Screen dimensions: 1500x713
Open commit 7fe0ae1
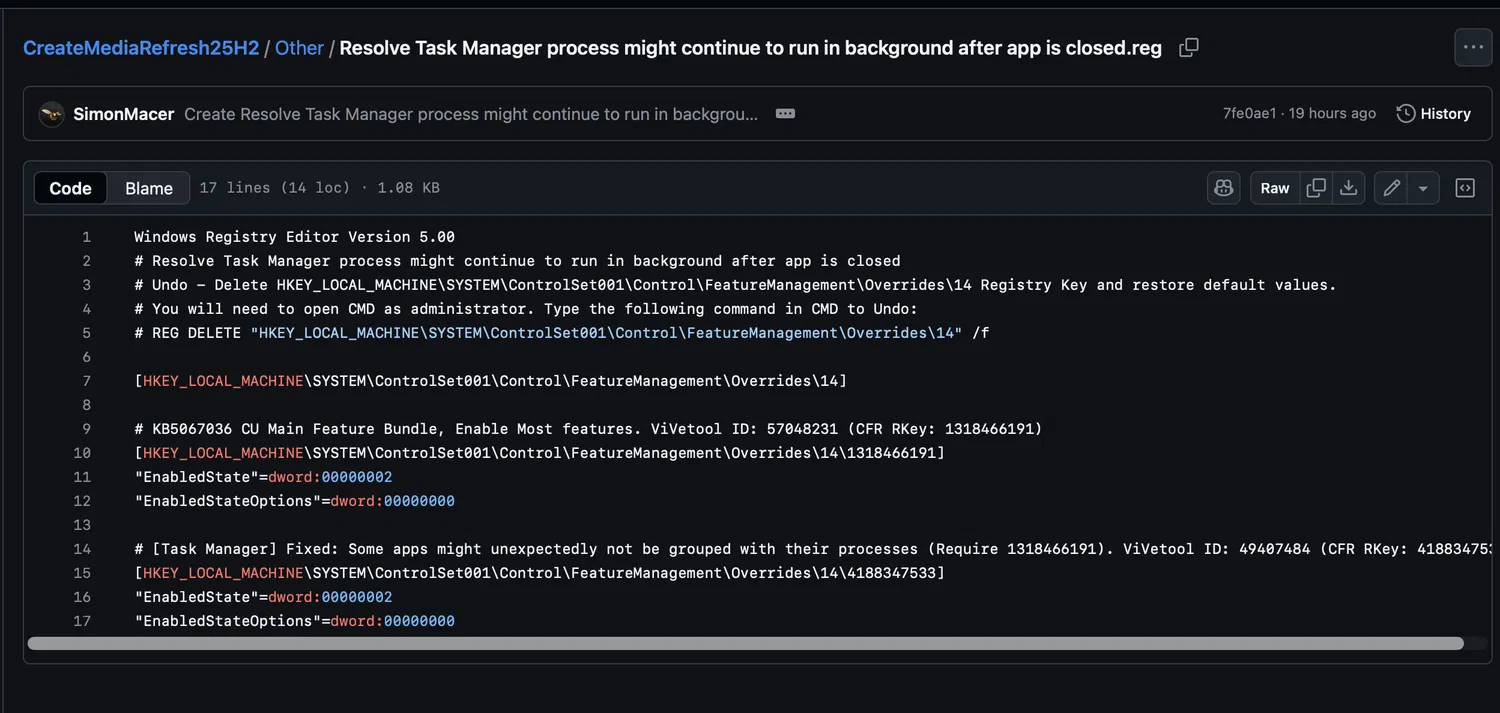click(x=1249, y=114)
